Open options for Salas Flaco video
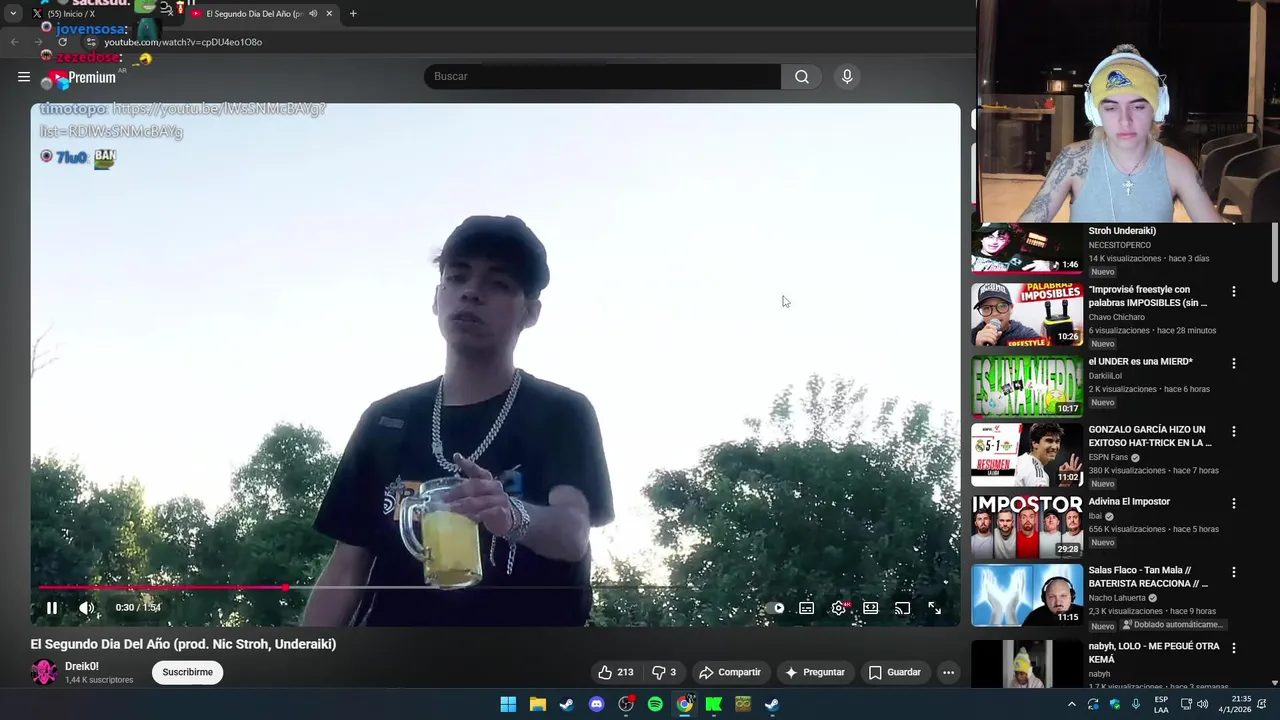 pos(1233,572)
